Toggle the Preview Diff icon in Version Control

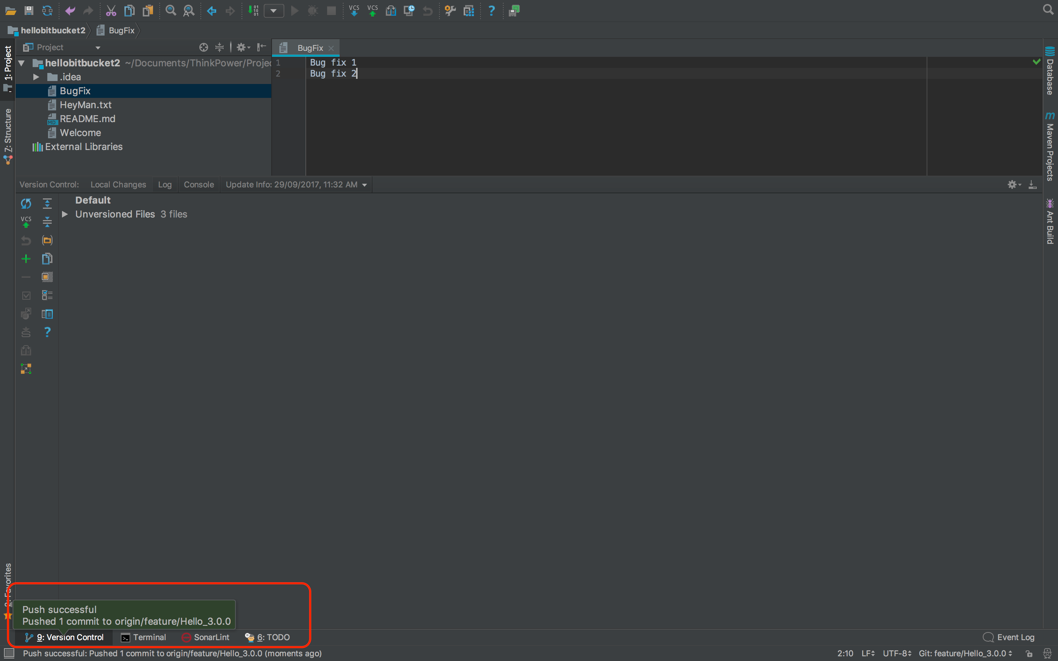point(47,314)
